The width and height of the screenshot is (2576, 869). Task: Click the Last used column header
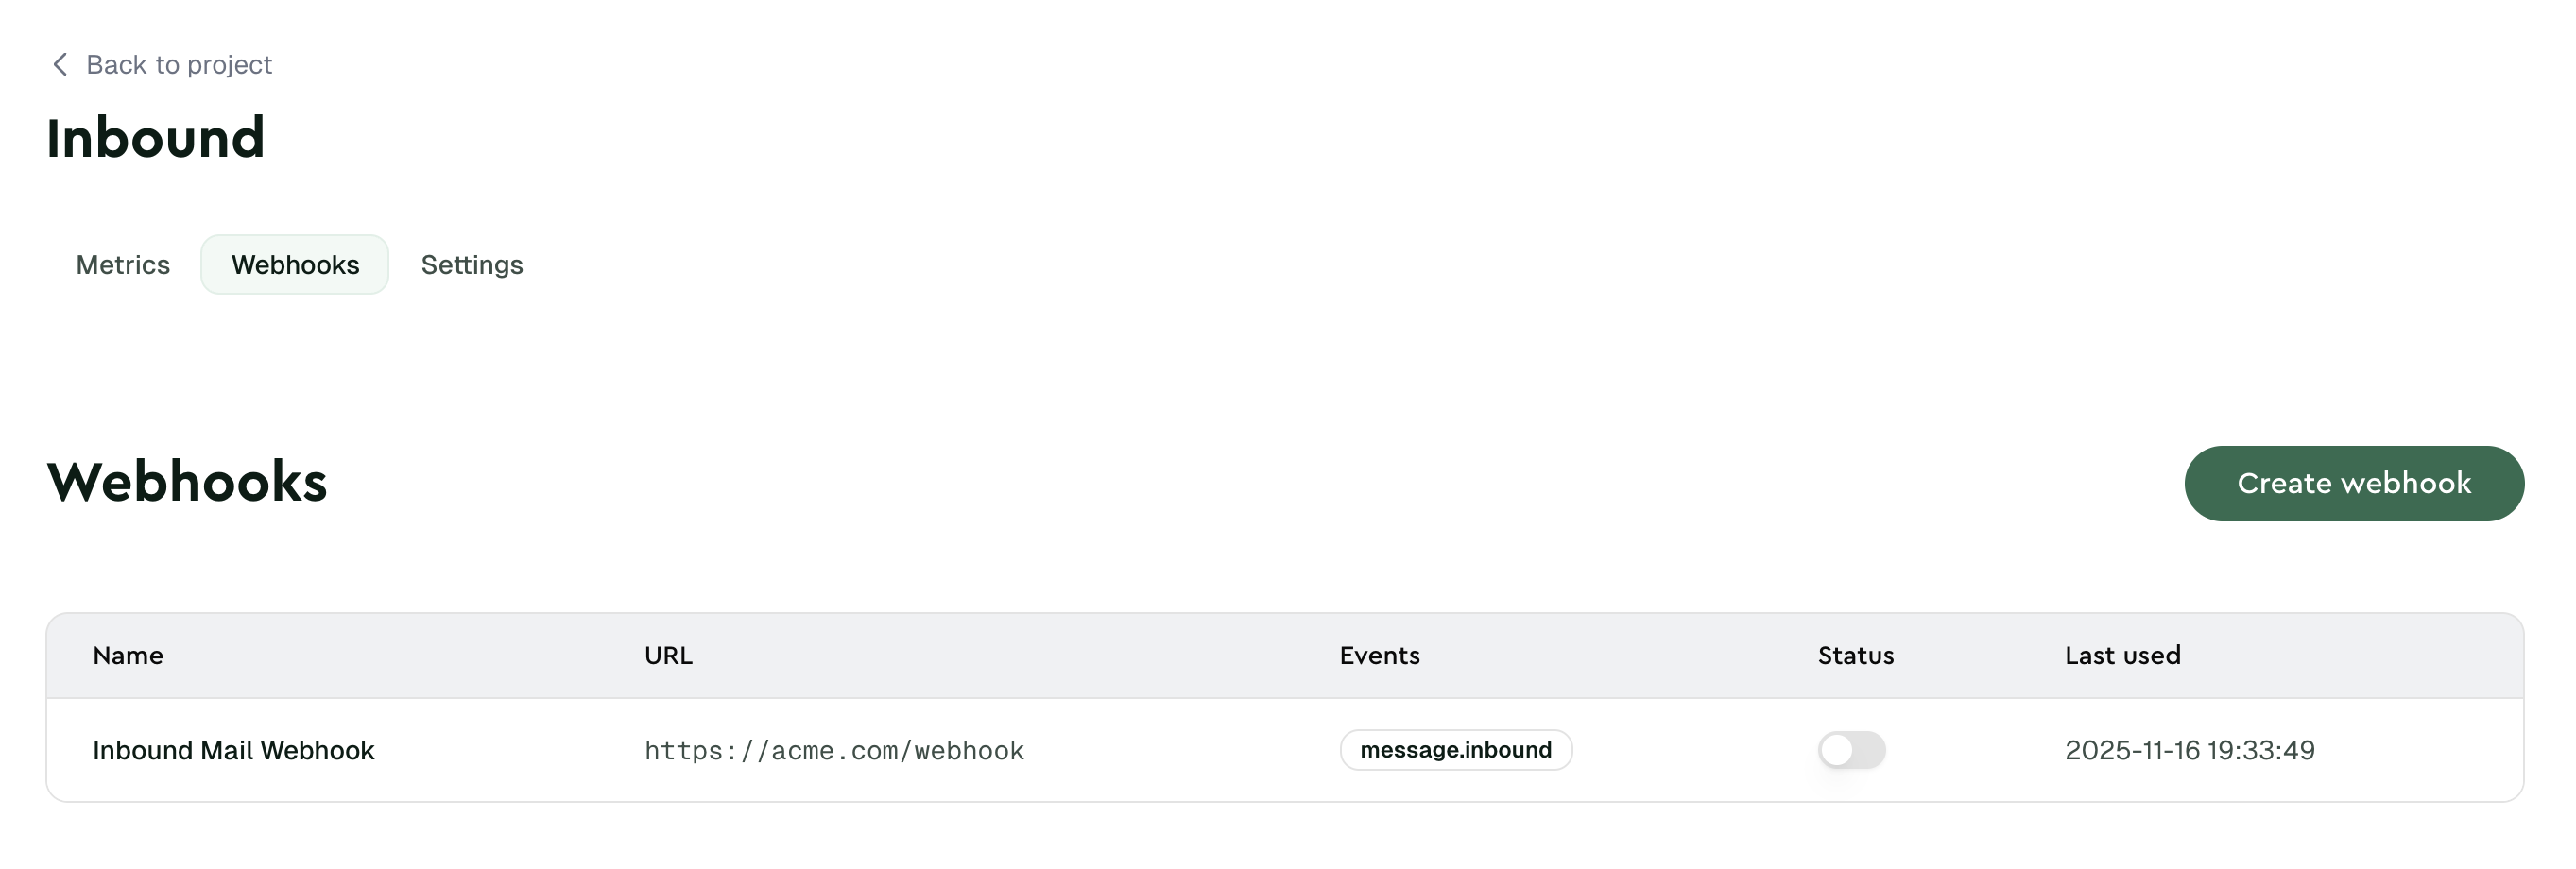click(x=2122, y=655)
